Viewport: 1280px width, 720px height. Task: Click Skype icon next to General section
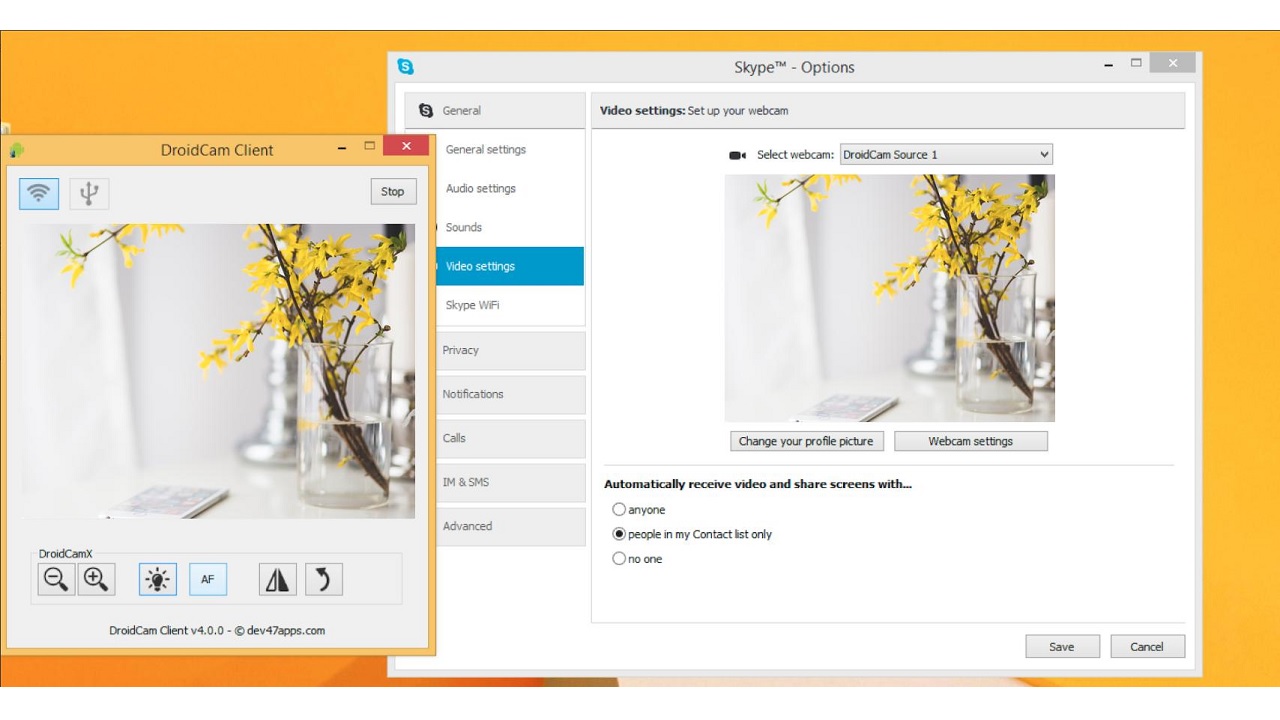tap(426, 111)
